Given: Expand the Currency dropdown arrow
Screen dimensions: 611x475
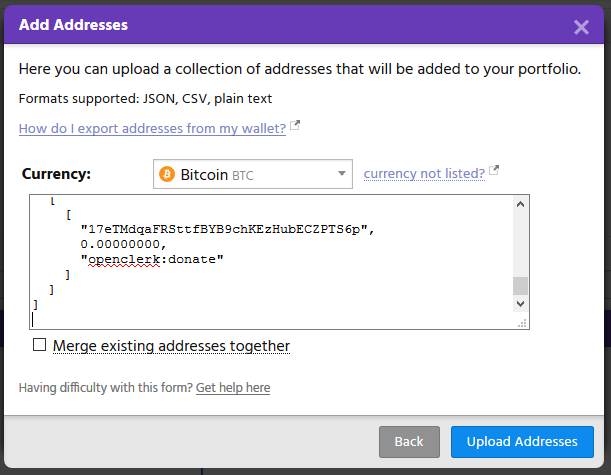Looking at the screenshot, I should pos(342,174).
